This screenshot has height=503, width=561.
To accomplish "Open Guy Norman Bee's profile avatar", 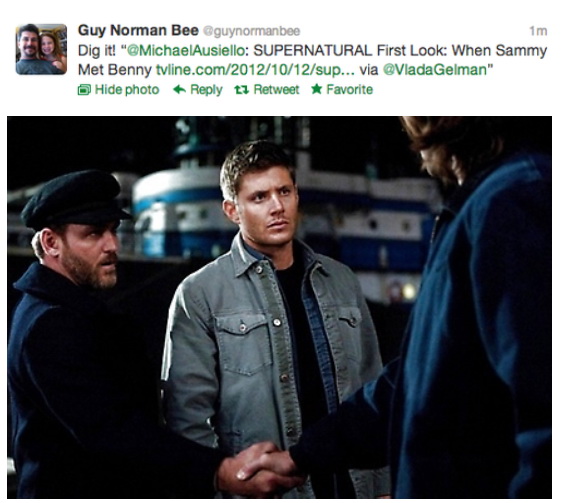I will [x=41, y=49].
